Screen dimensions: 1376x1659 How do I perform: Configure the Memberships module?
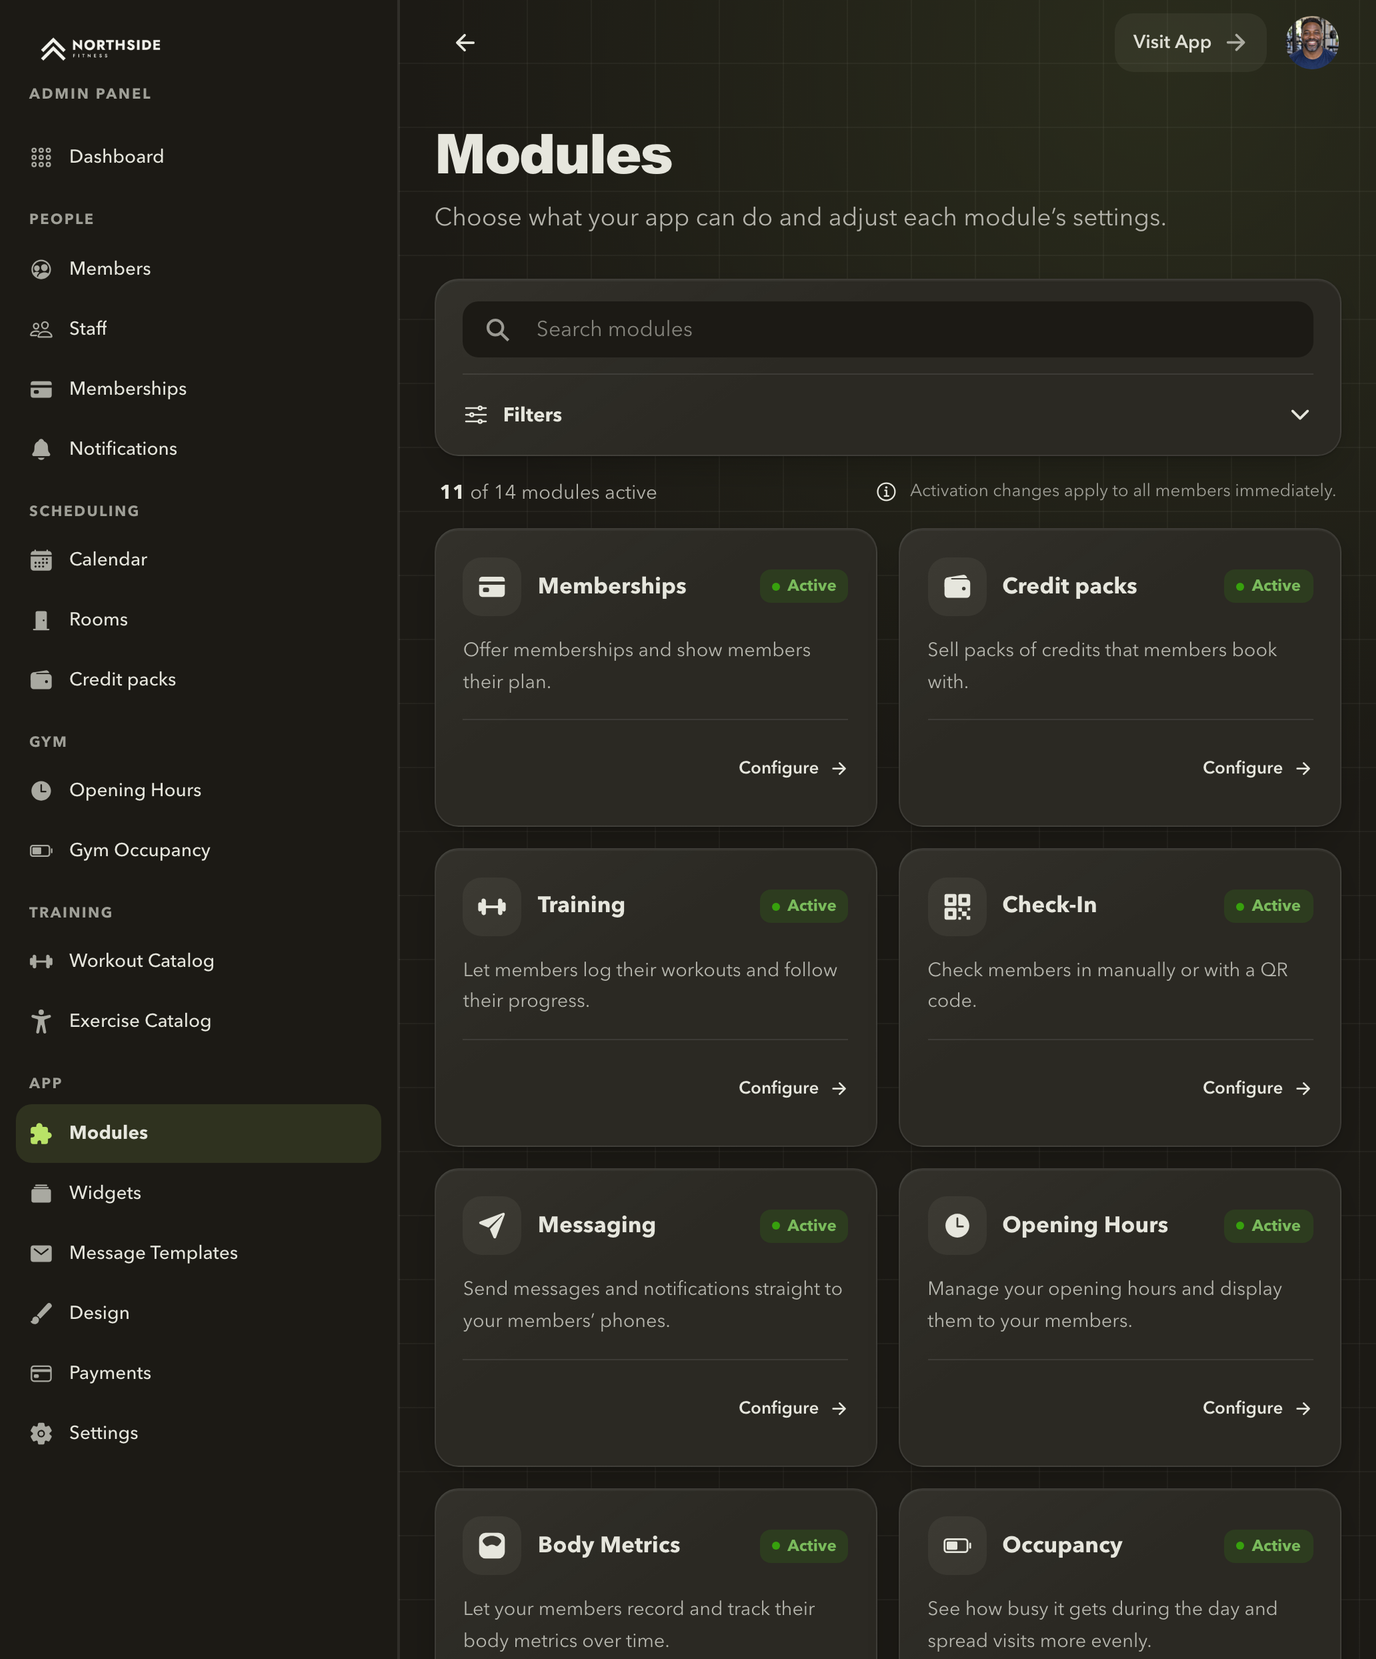coord(792,768)
